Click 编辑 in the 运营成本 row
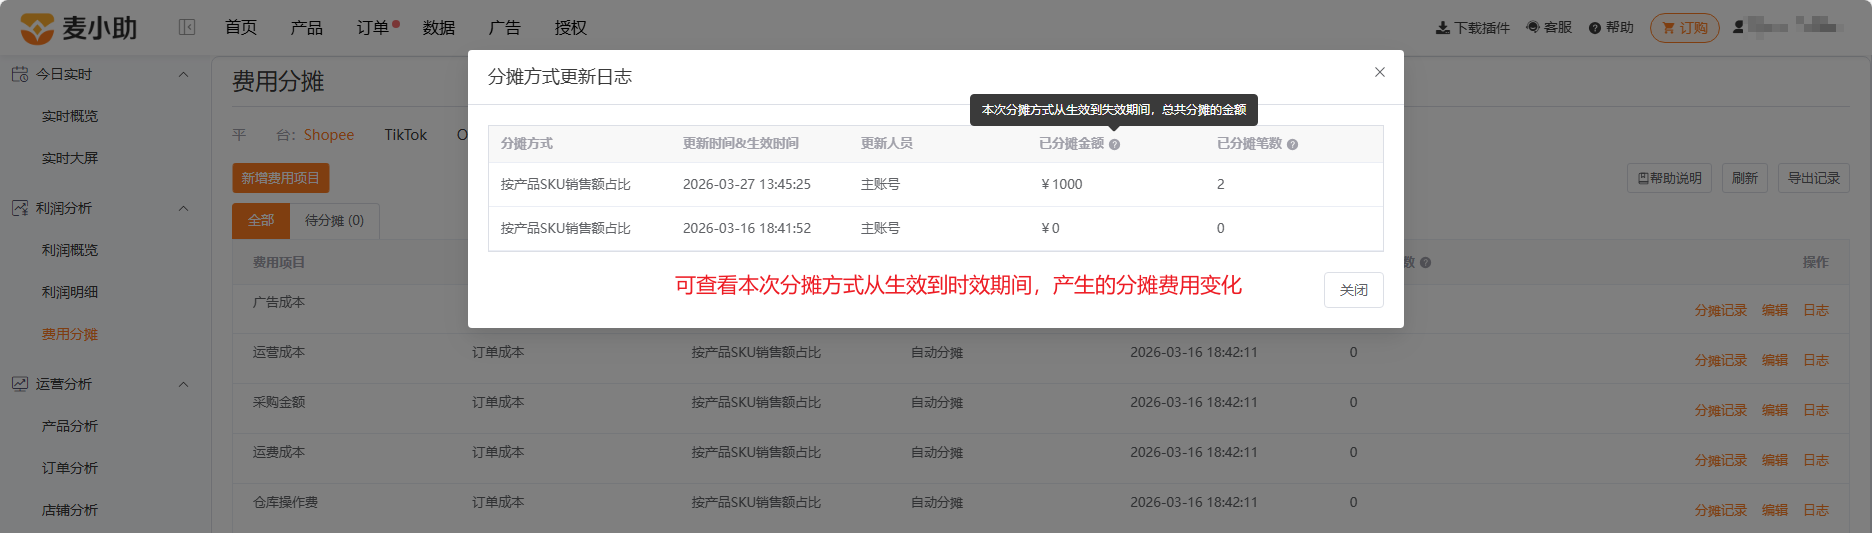The height and width of the screenshot is (533, 1872). [1775, 360]
